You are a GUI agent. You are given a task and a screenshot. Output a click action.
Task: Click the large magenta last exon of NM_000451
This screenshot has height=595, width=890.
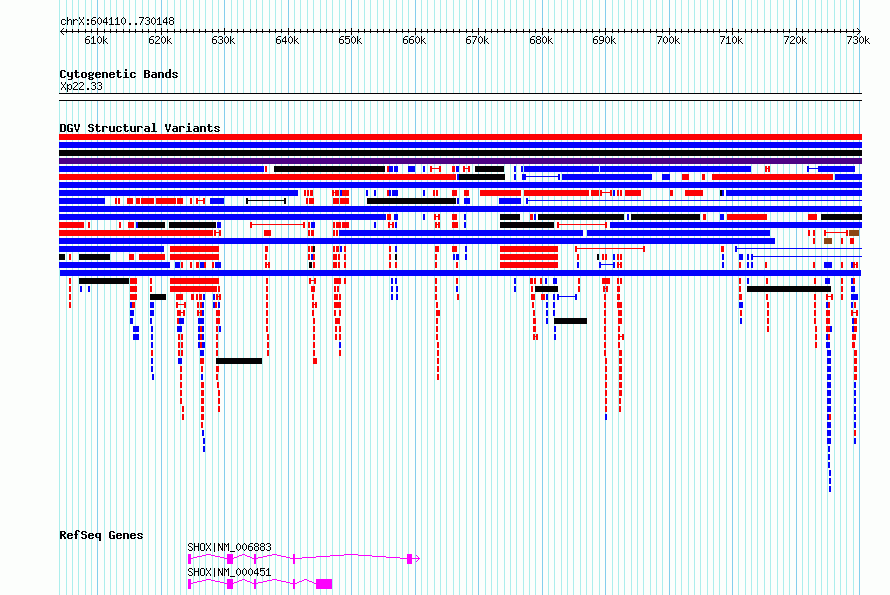pyautogui.click(x=324, y=584)
